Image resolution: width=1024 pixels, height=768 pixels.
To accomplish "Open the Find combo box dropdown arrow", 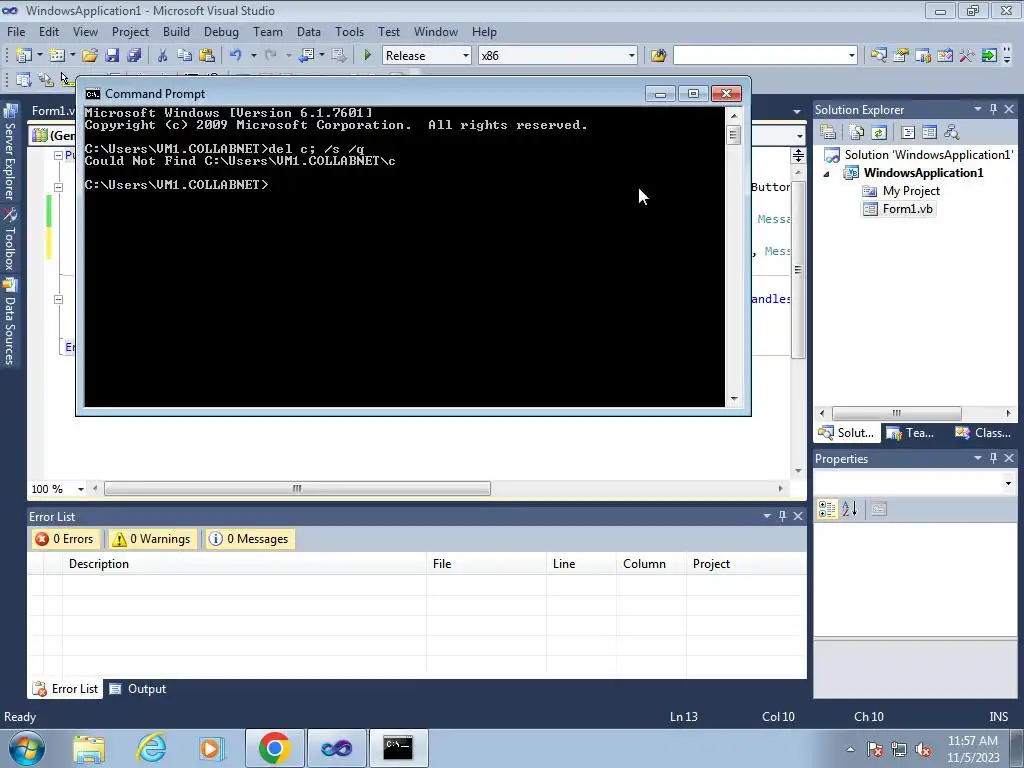I will pyautogui.click(x=852, y=56).
